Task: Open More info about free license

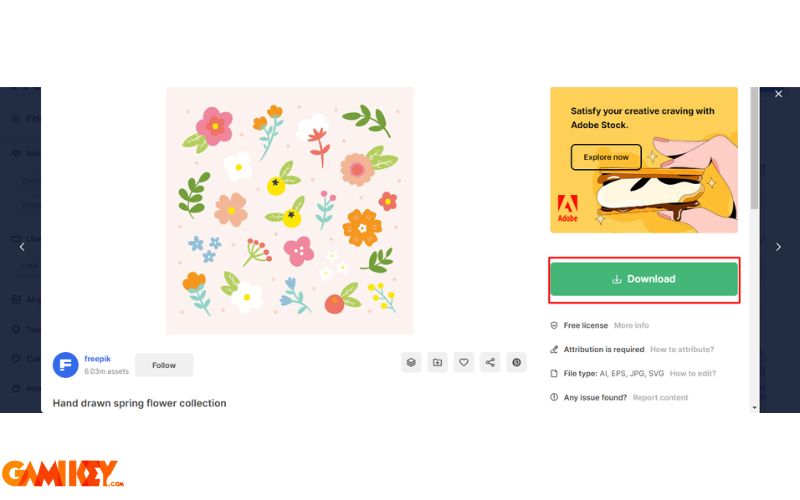Action: point(631,326)
